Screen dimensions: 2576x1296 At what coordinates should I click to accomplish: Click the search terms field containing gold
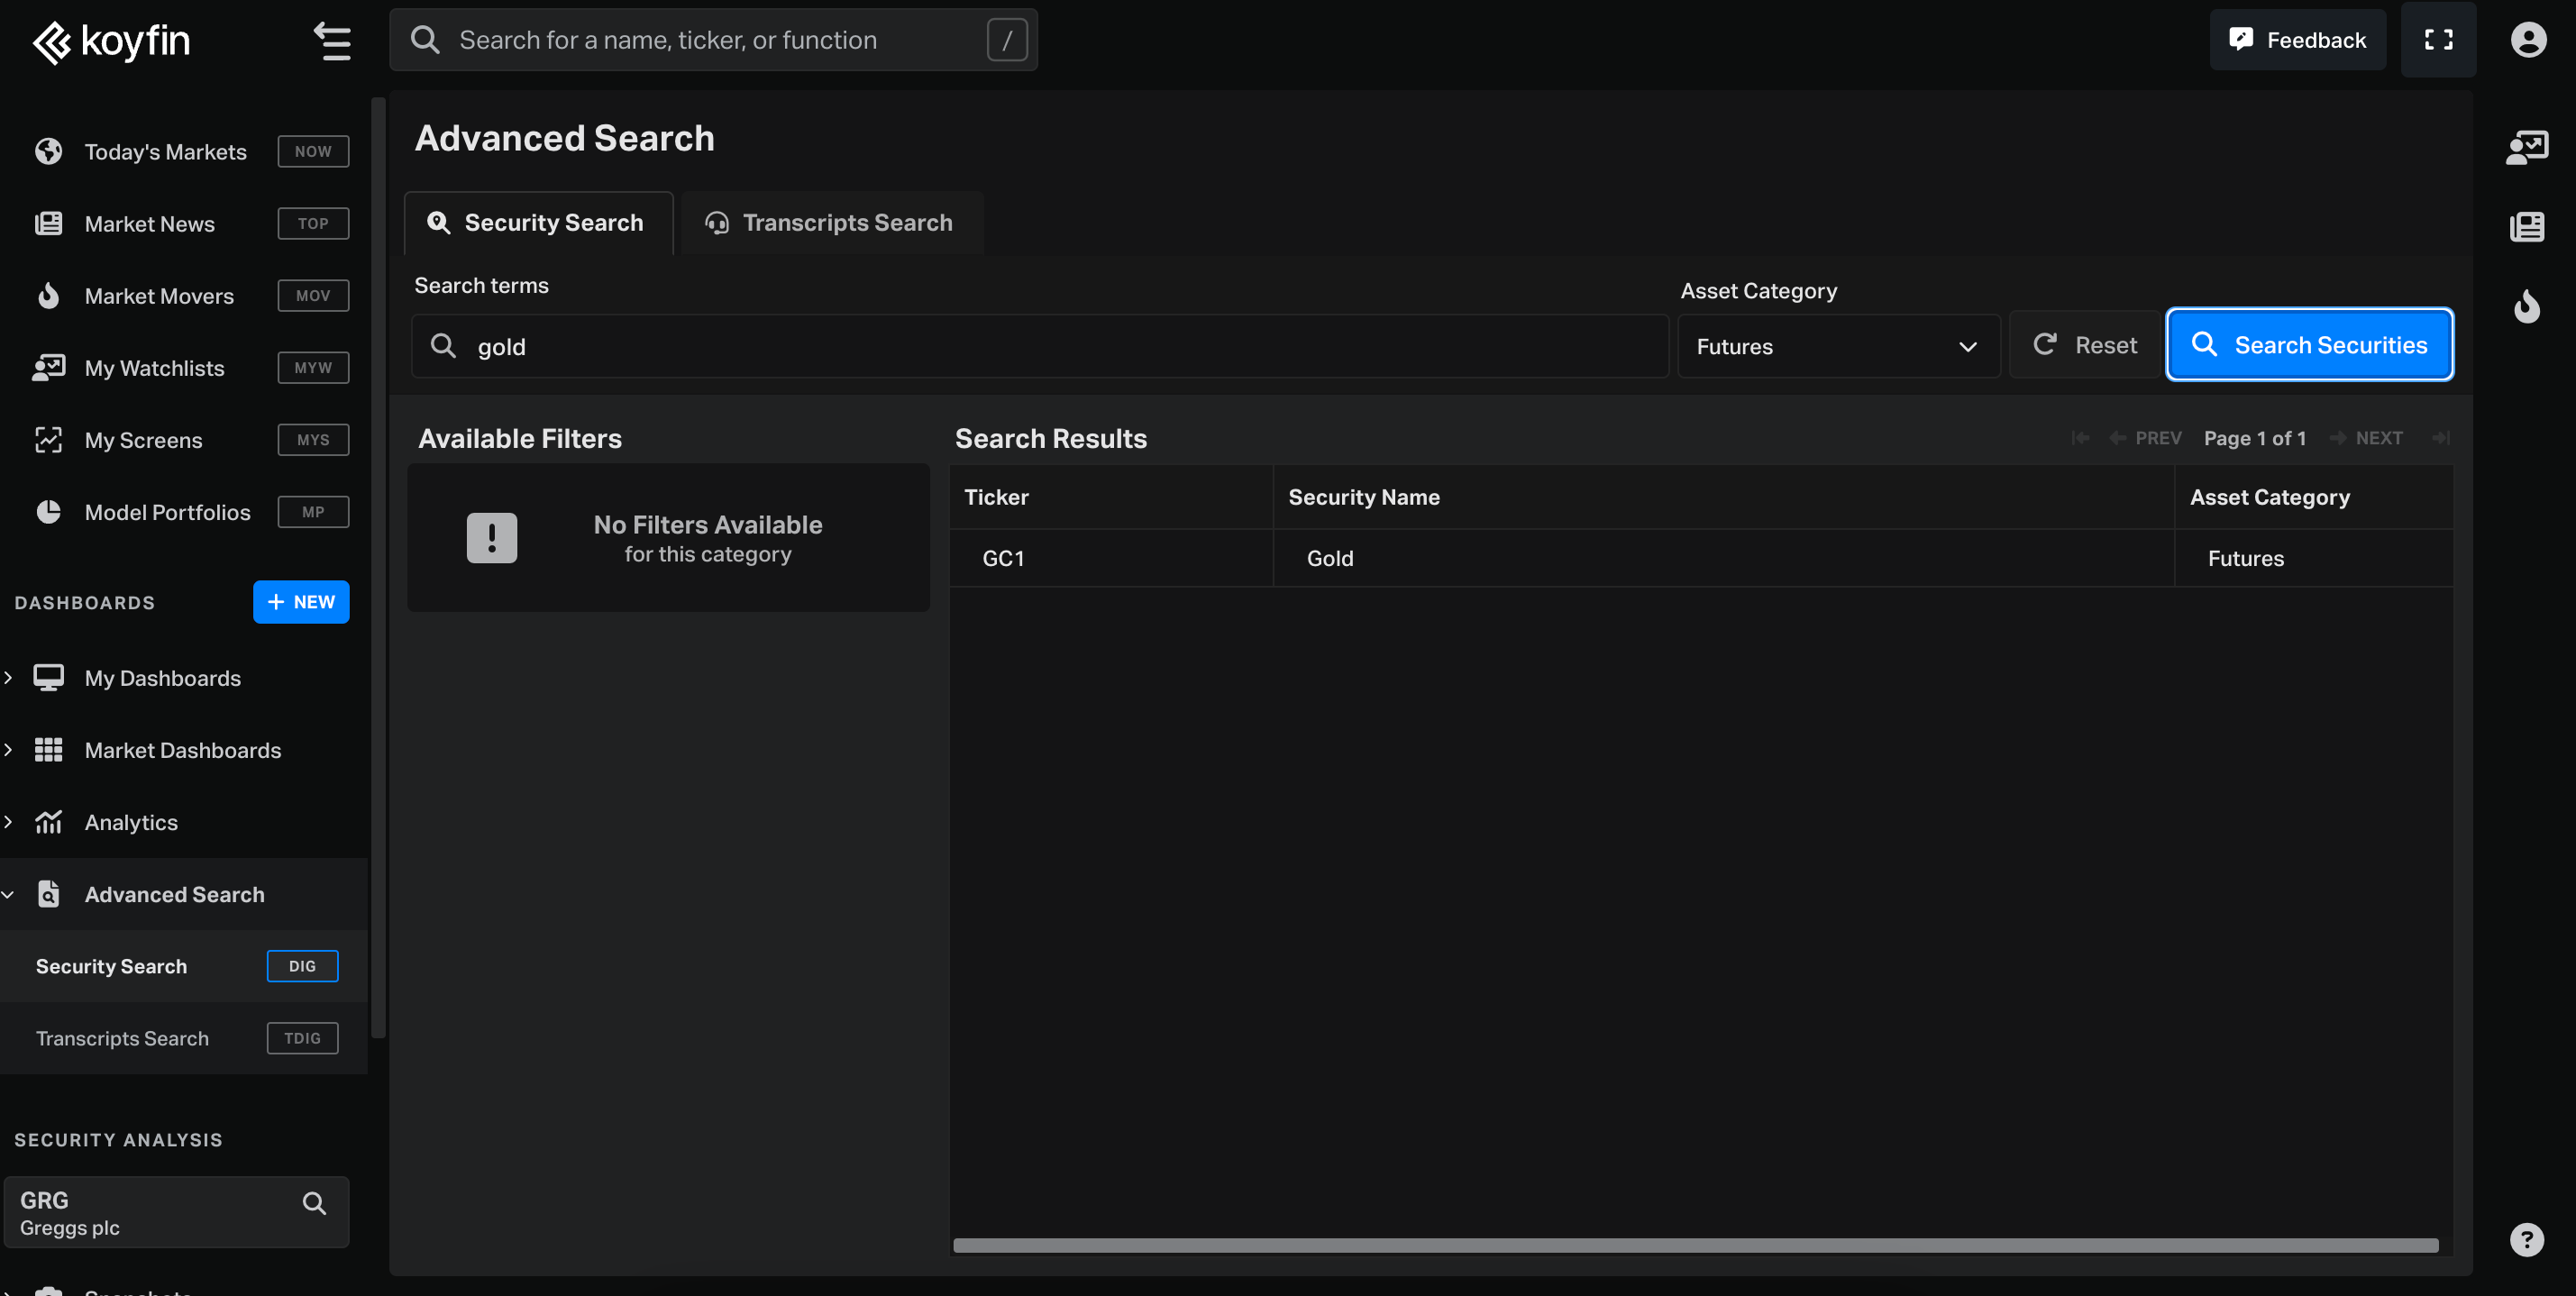click(1040, 347)
